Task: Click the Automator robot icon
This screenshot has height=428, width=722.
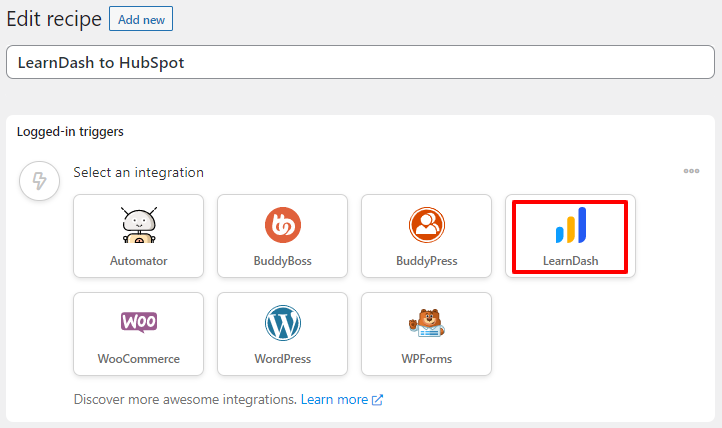Action: pos(139,225)
